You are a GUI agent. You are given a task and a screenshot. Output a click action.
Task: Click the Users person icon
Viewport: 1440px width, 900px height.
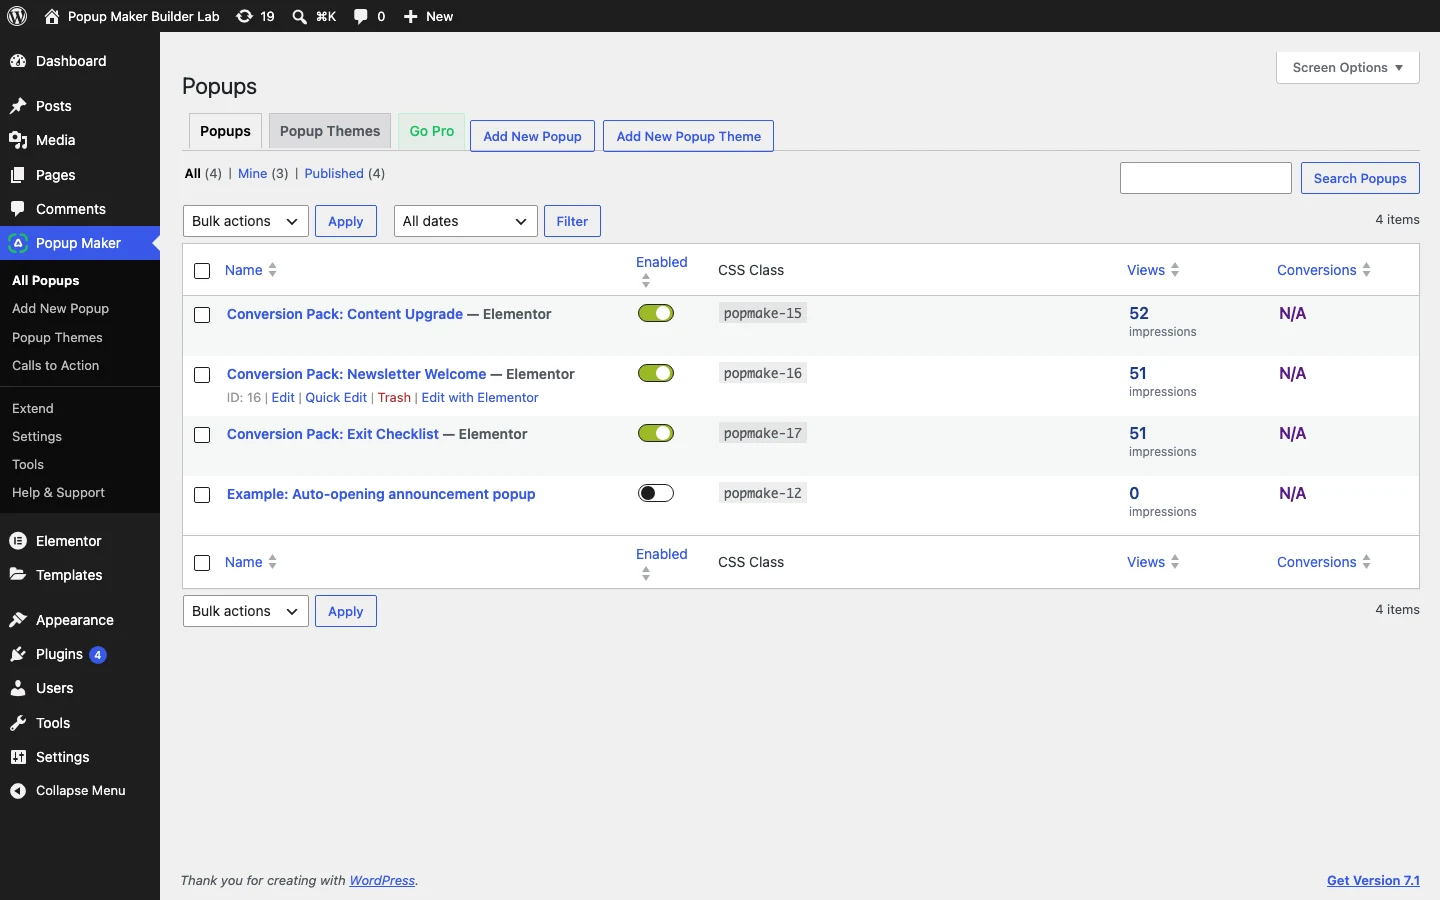click(18, 688)
